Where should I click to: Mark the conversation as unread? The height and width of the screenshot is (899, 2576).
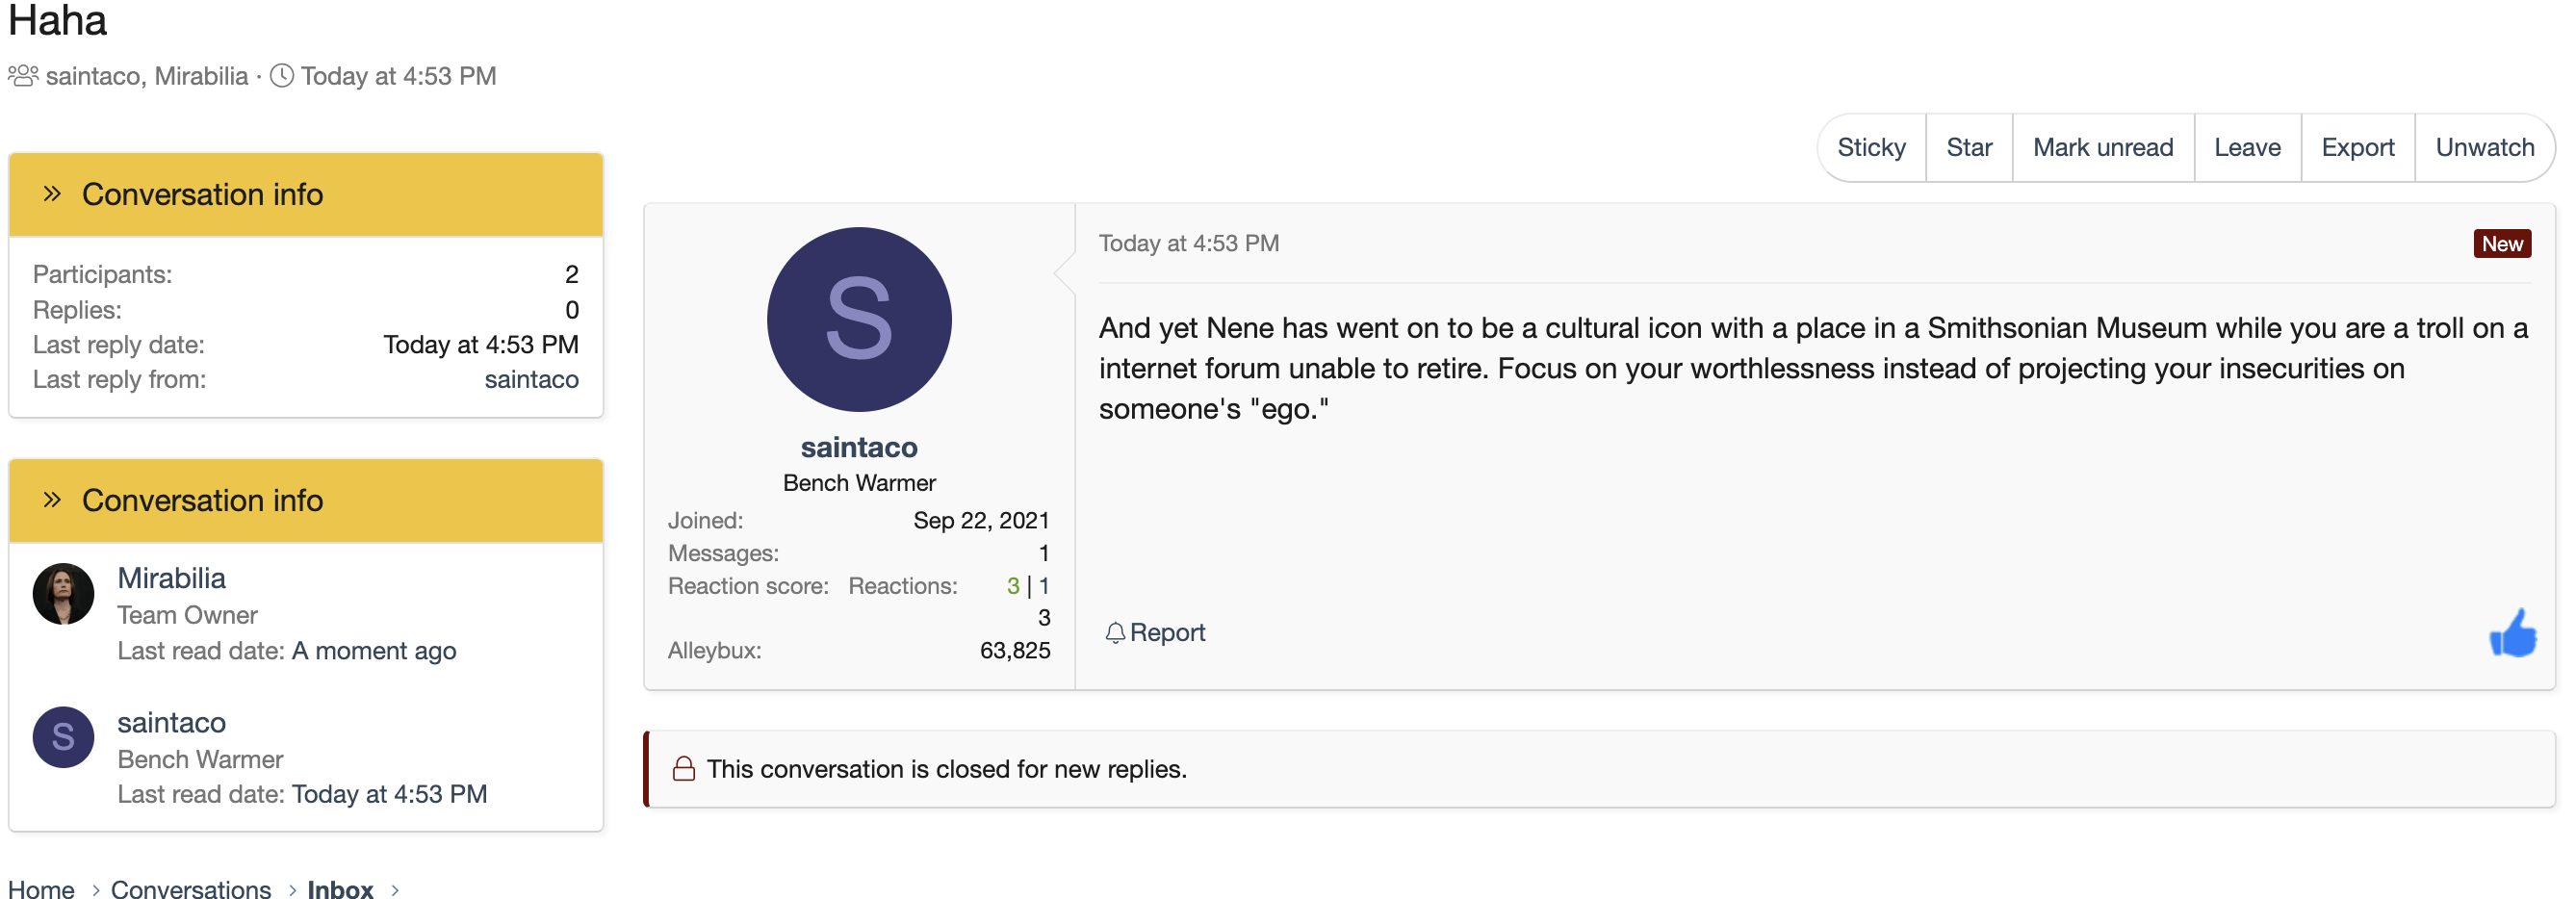click(2102, 147)
